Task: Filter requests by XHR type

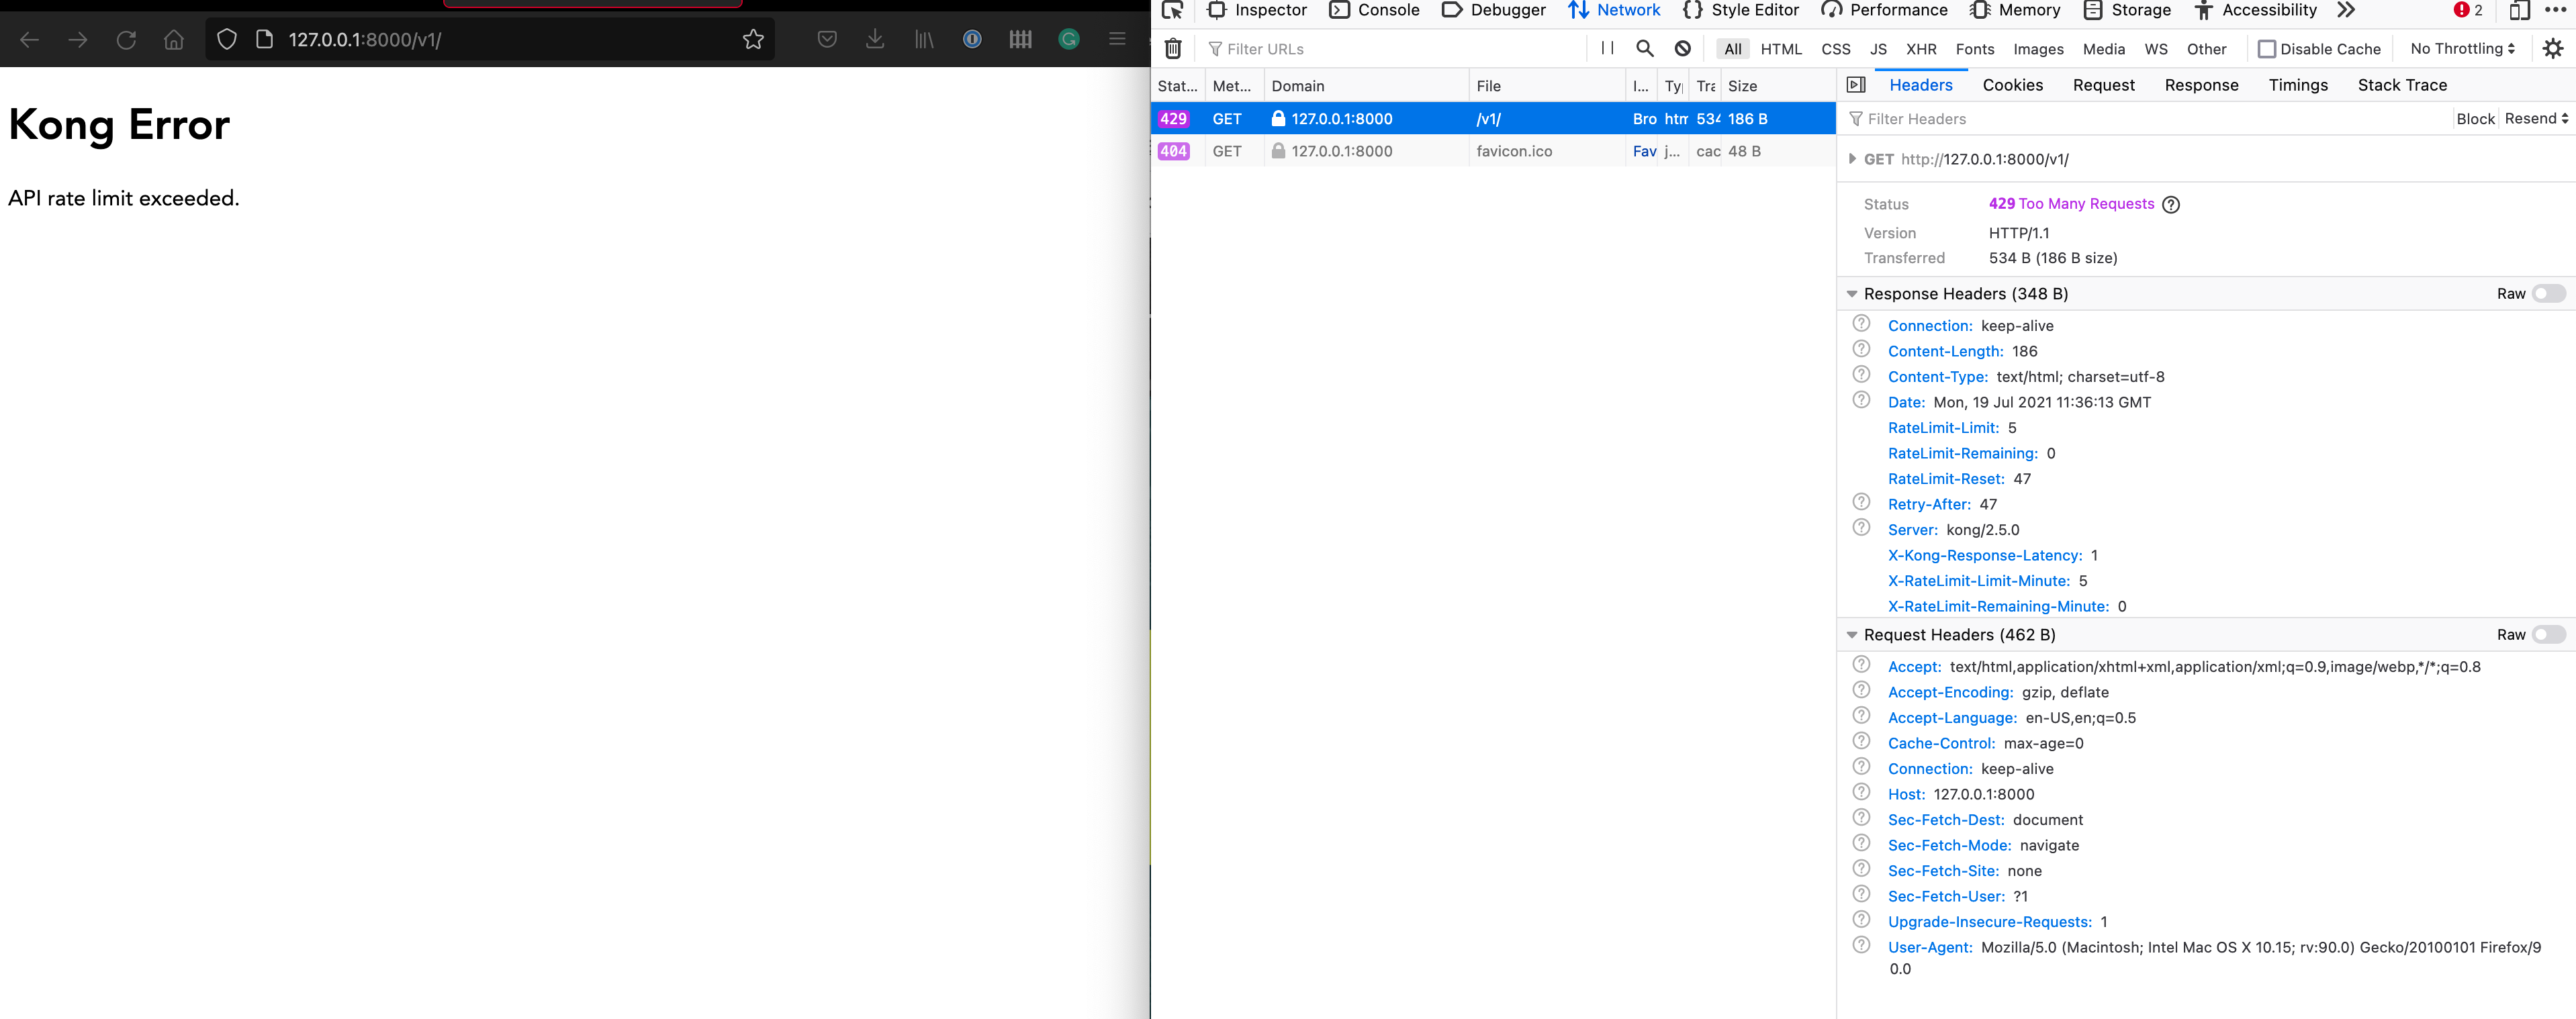Action: point(1920,49)
